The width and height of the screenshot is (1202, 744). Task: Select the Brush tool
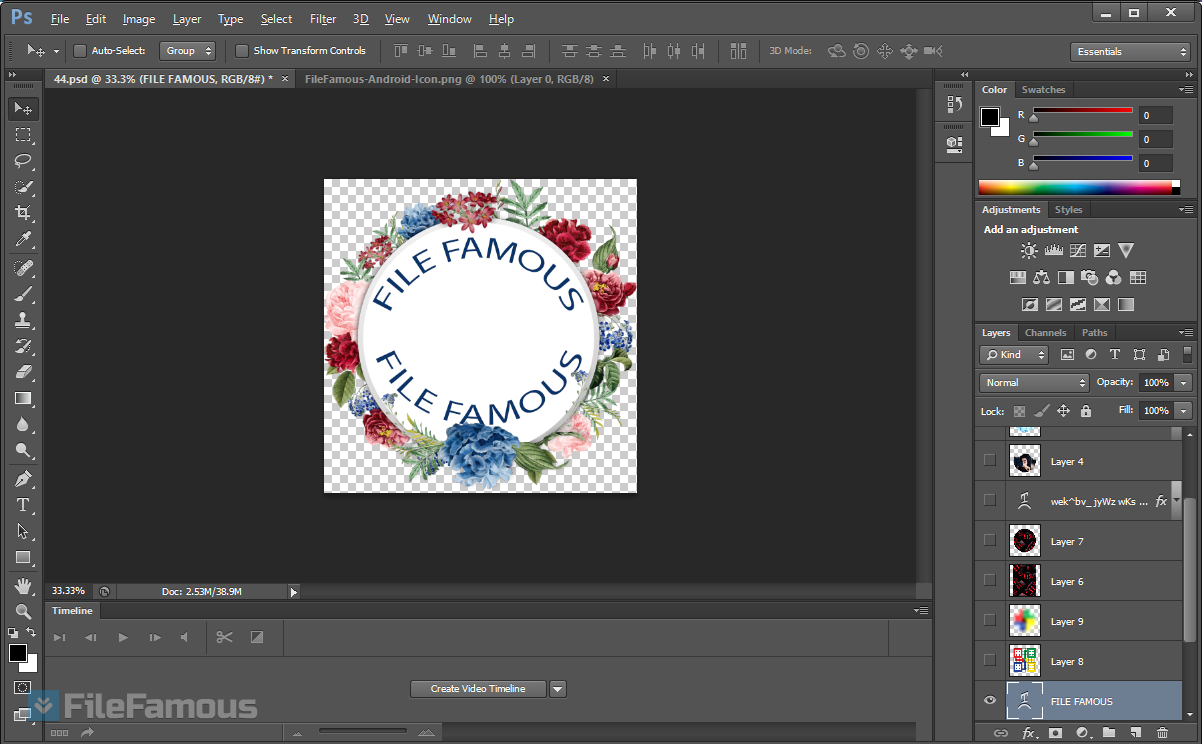pos(24,294)
